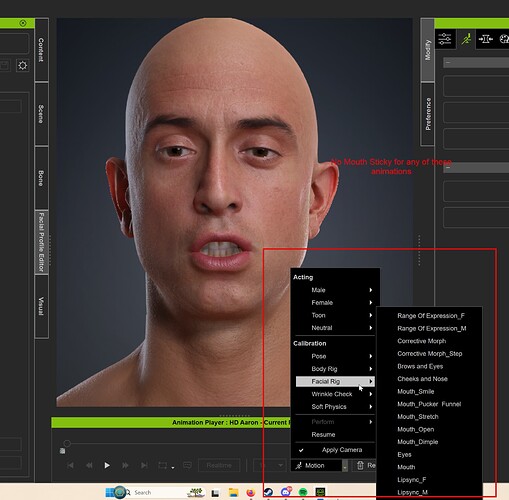Viewport: 509px width, 500px height.
Task: Open the Motion dropdown arrow
Action: (345, 466)
